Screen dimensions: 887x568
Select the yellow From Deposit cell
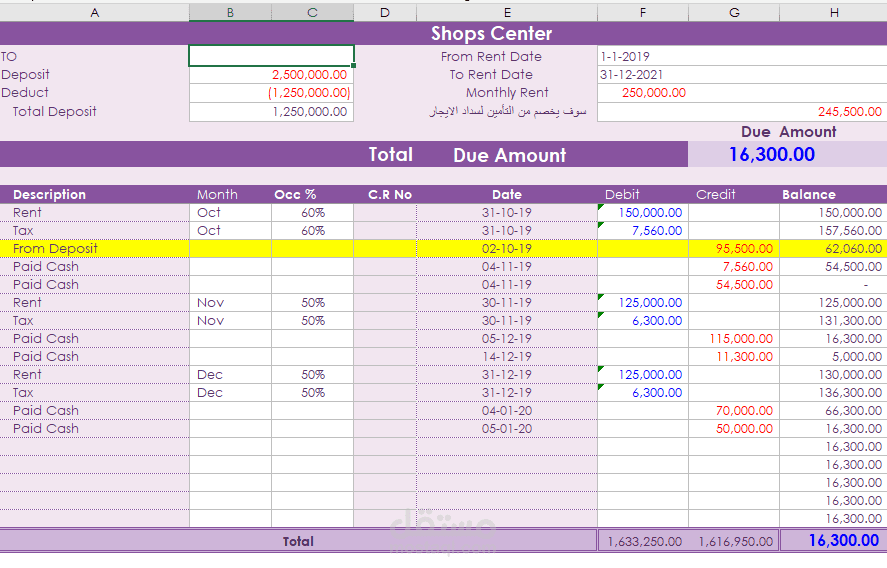pos(94,248)
